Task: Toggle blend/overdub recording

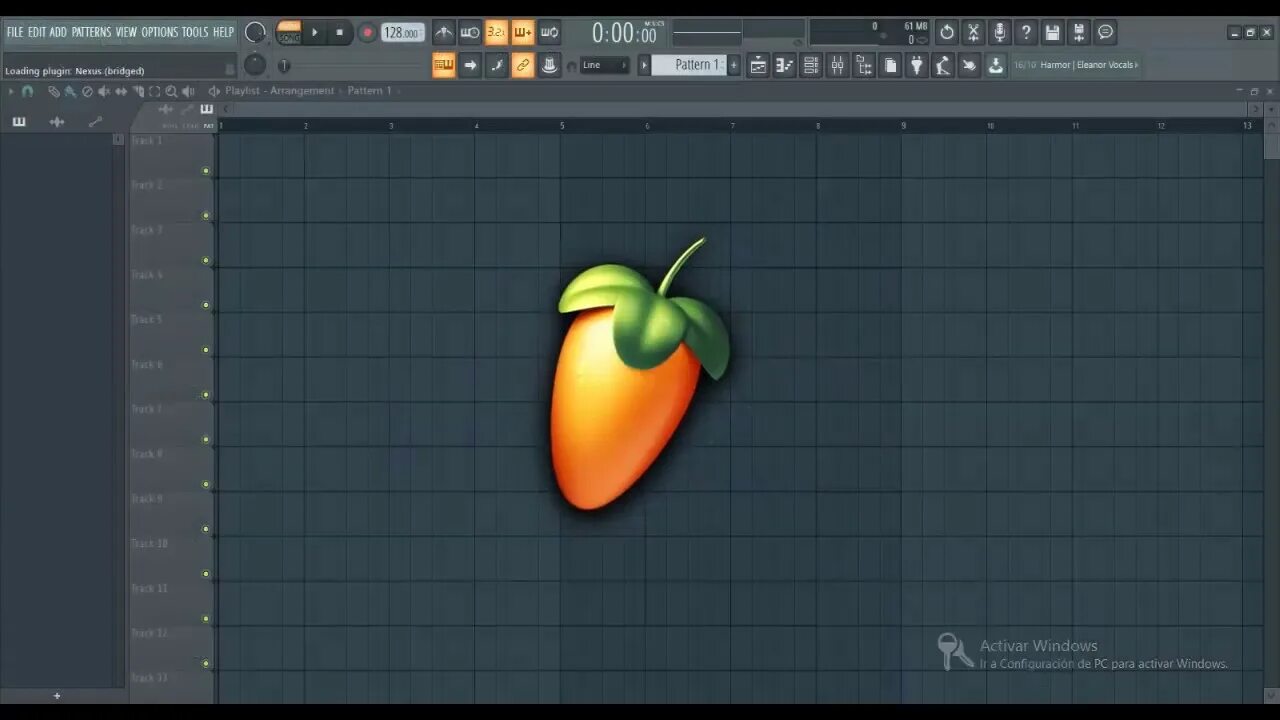Action: [x=523, y=32]
